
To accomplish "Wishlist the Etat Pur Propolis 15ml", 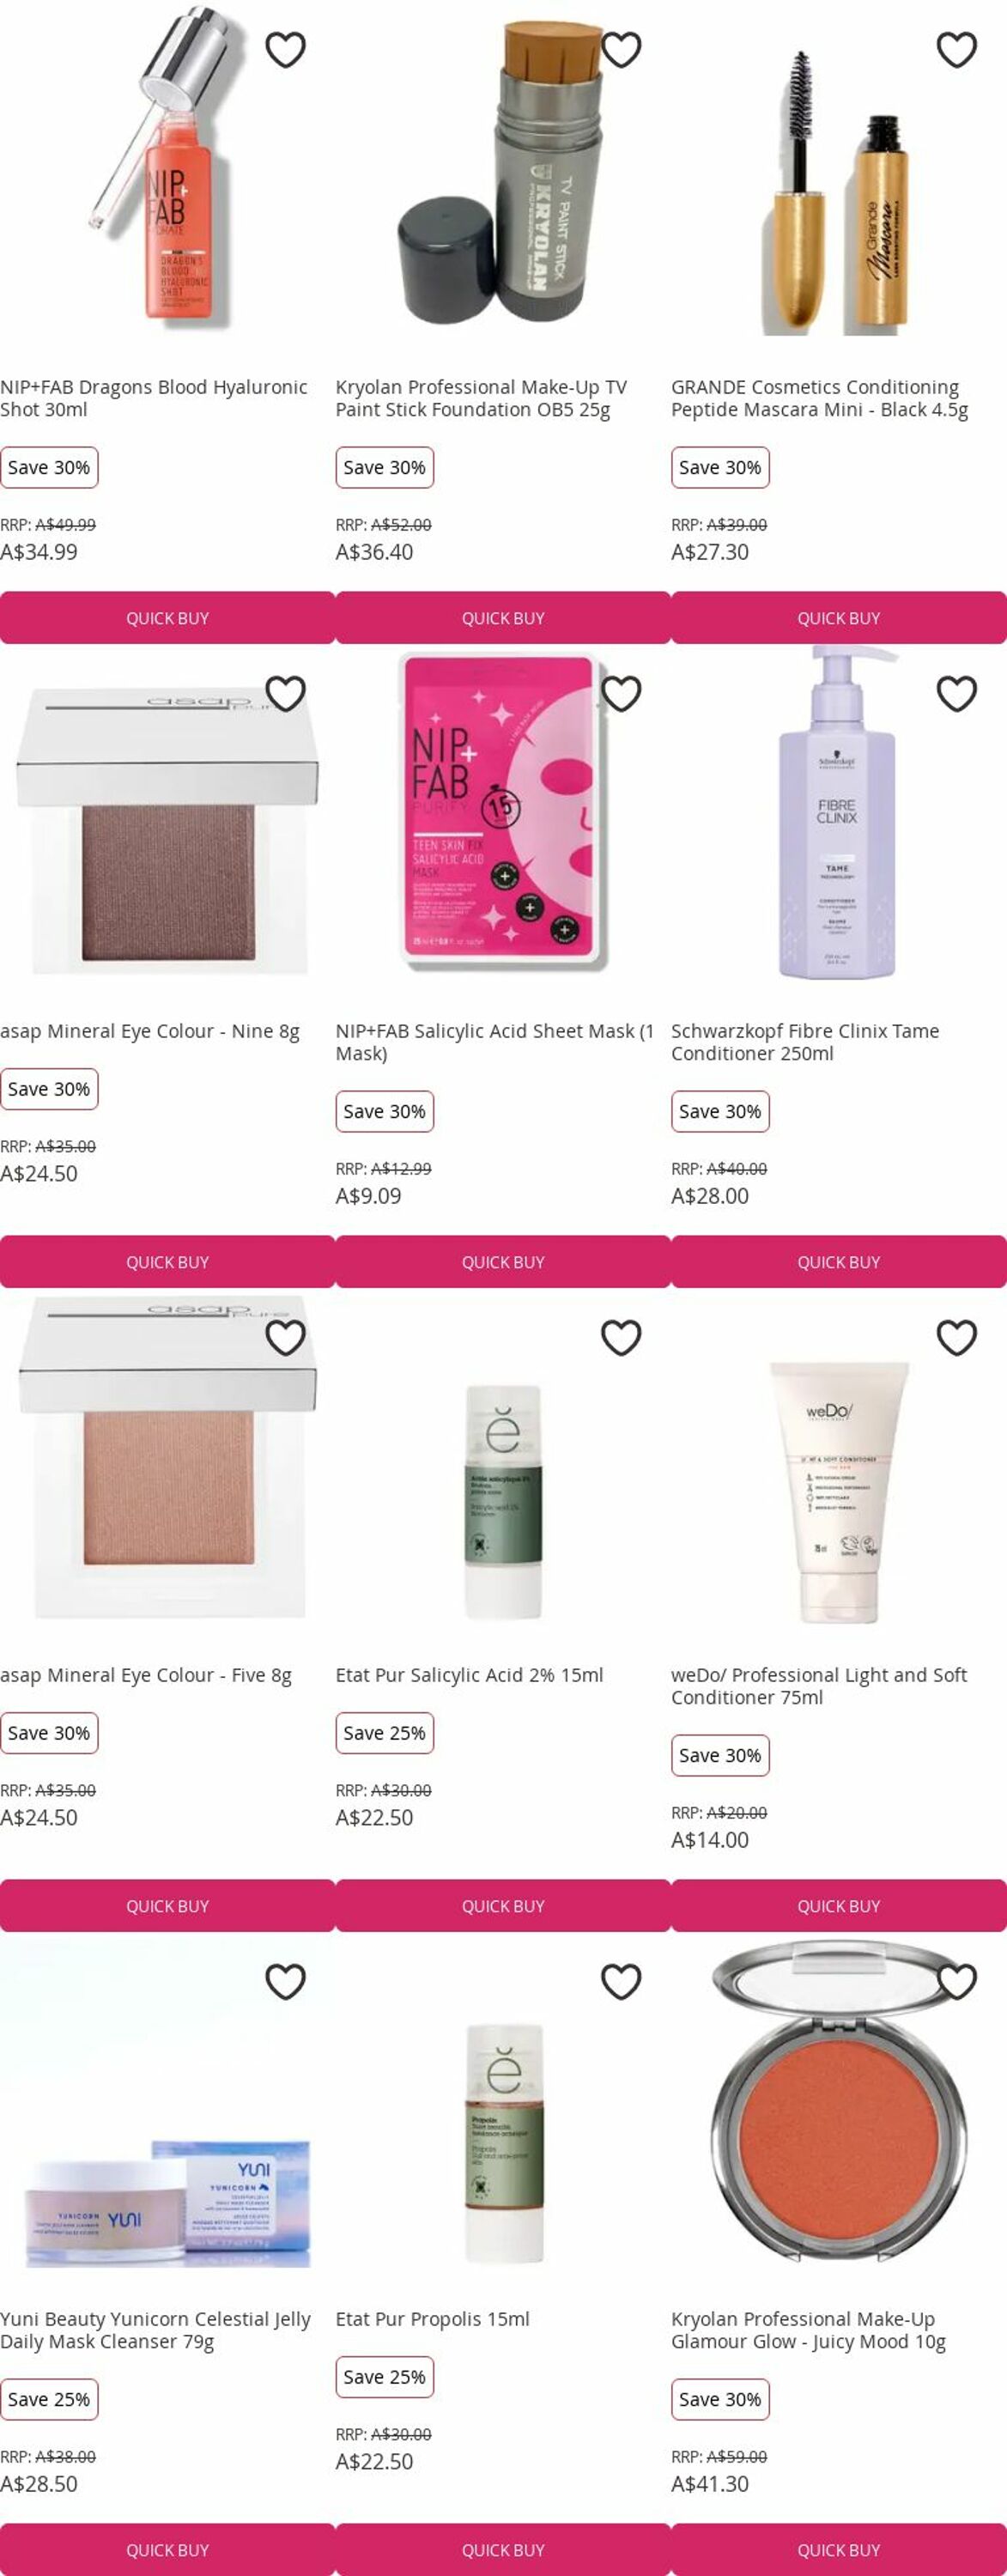I will click(621, 1981).
